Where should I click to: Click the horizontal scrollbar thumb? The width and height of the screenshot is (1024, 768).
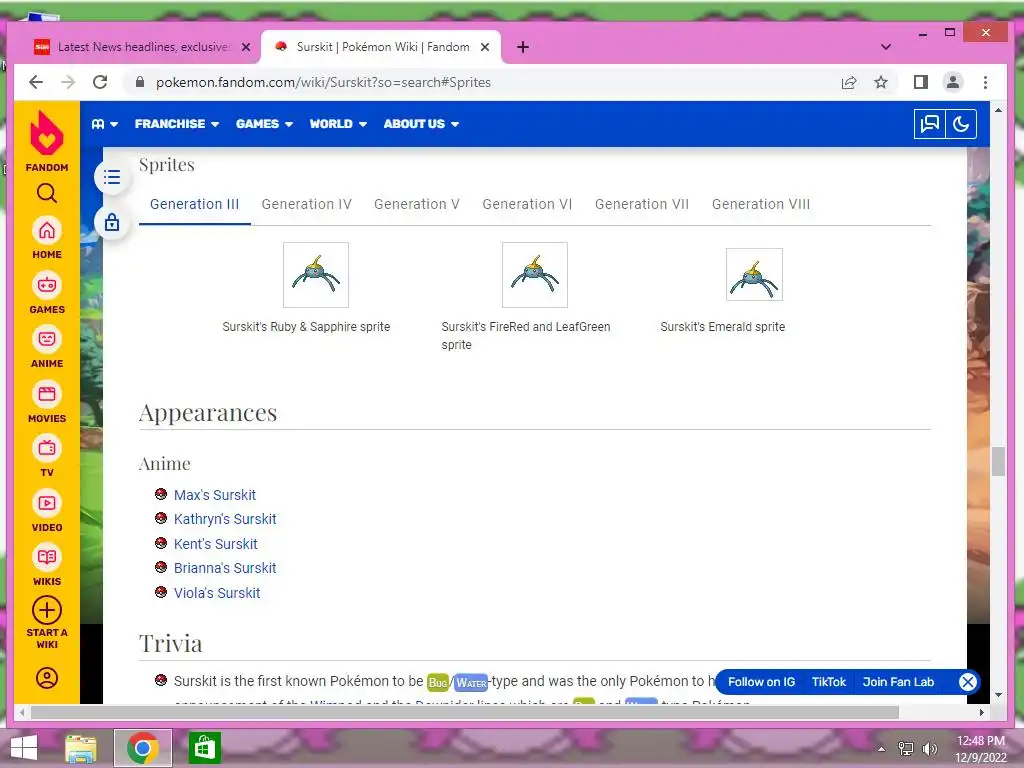[x=464, y=712]
